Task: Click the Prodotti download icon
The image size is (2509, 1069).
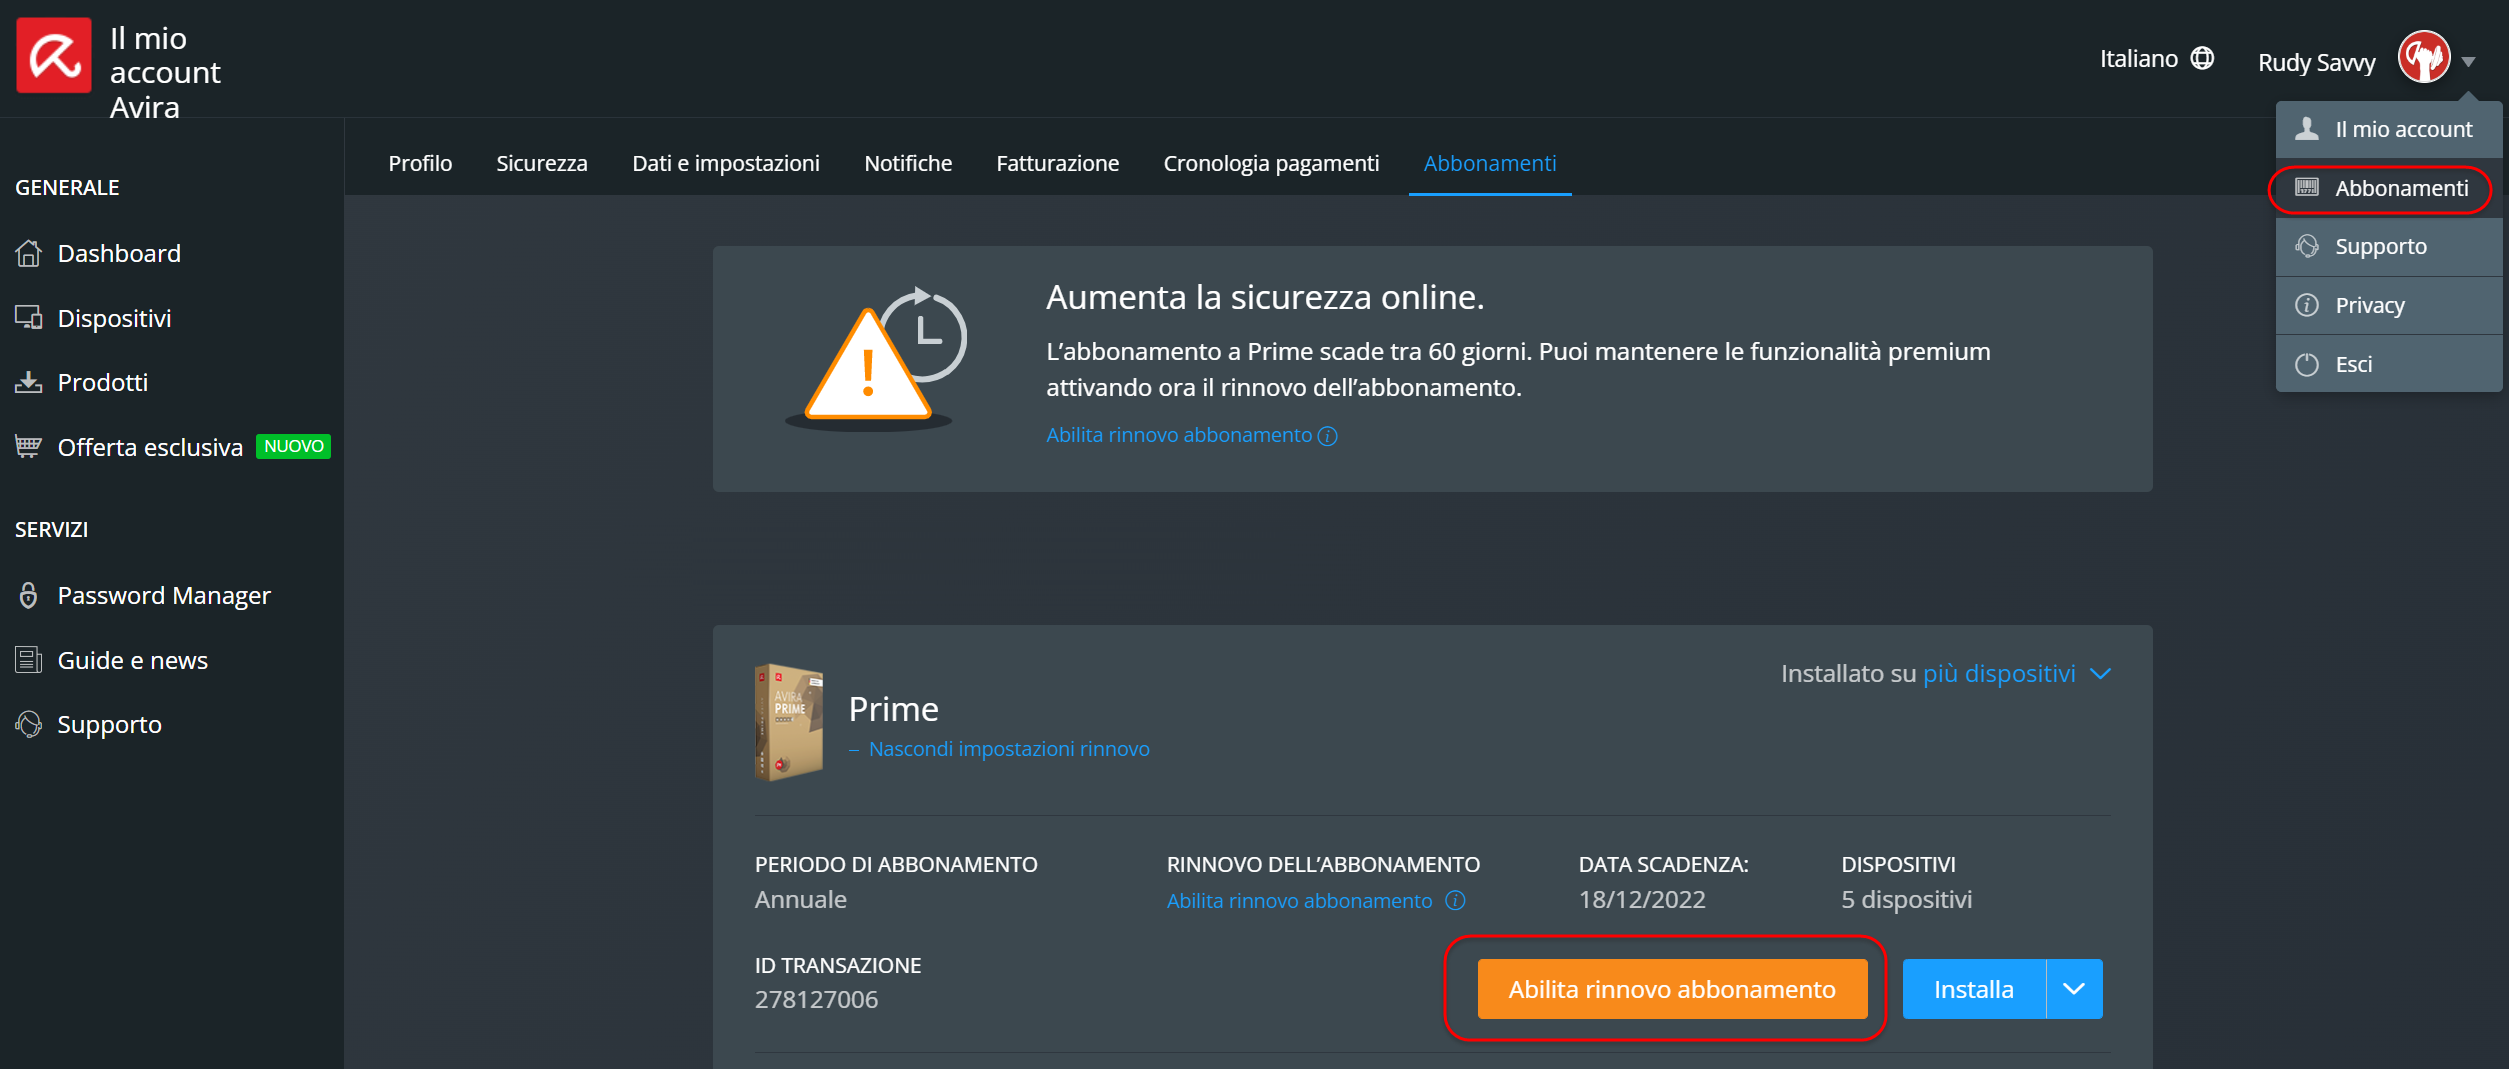Action: coord(29,382)
